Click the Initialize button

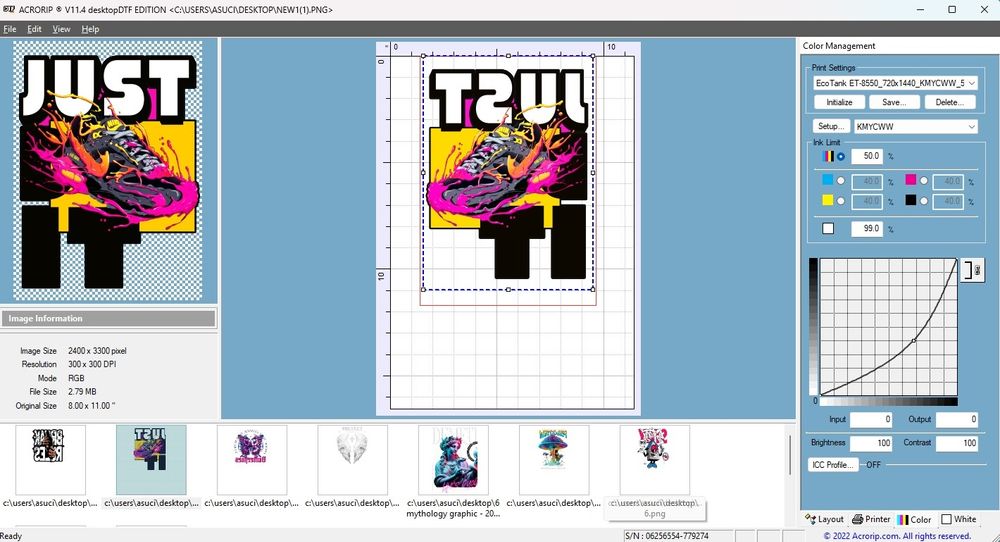[x=839, y=102]
